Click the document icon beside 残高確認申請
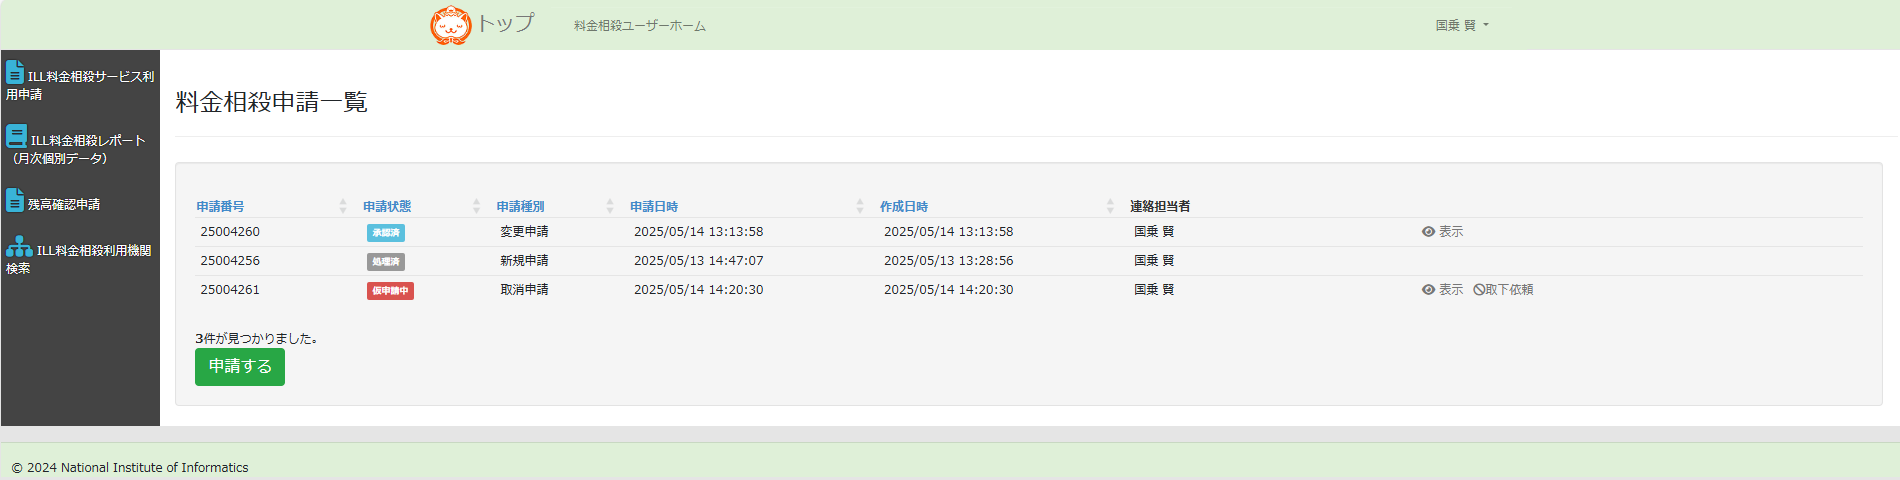 [x=15, y=200]
